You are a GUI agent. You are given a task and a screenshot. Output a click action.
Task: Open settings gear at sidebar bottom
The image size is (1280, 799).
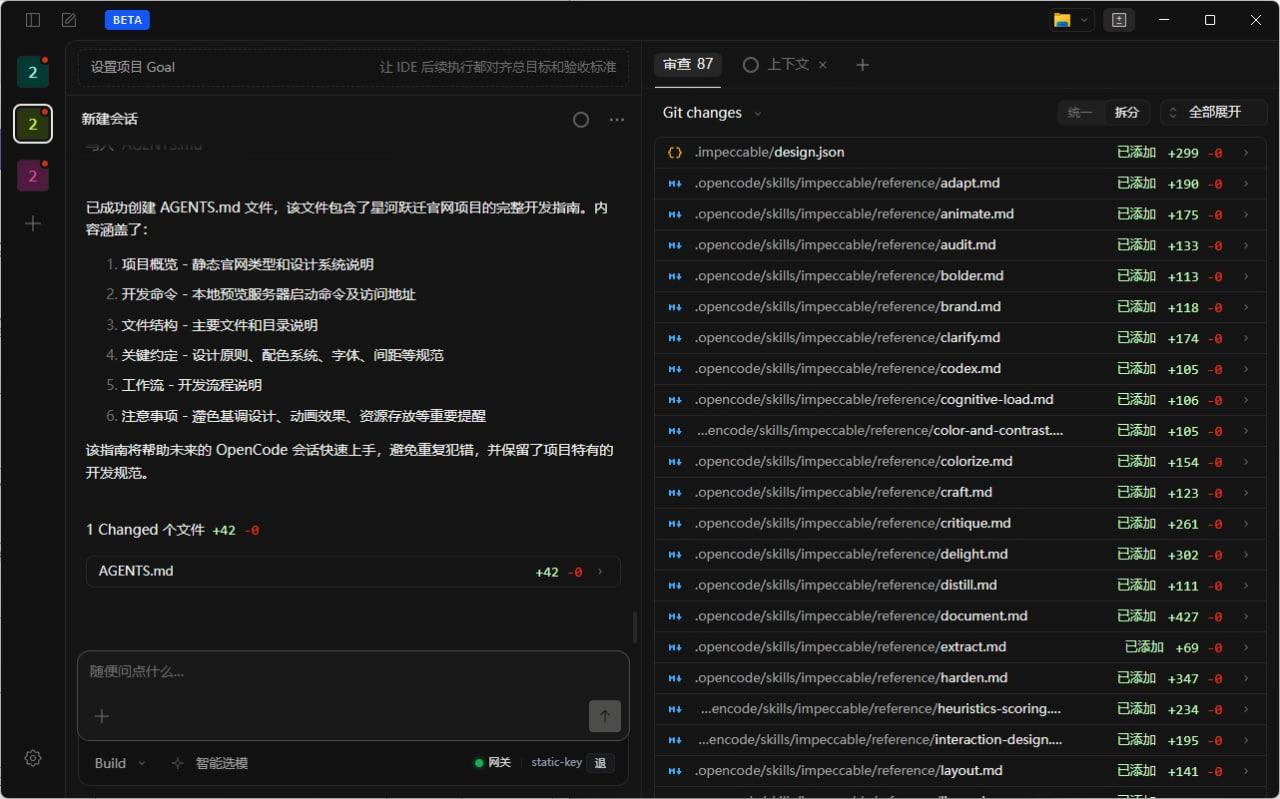pyautogui.click(x=33, y=758)
